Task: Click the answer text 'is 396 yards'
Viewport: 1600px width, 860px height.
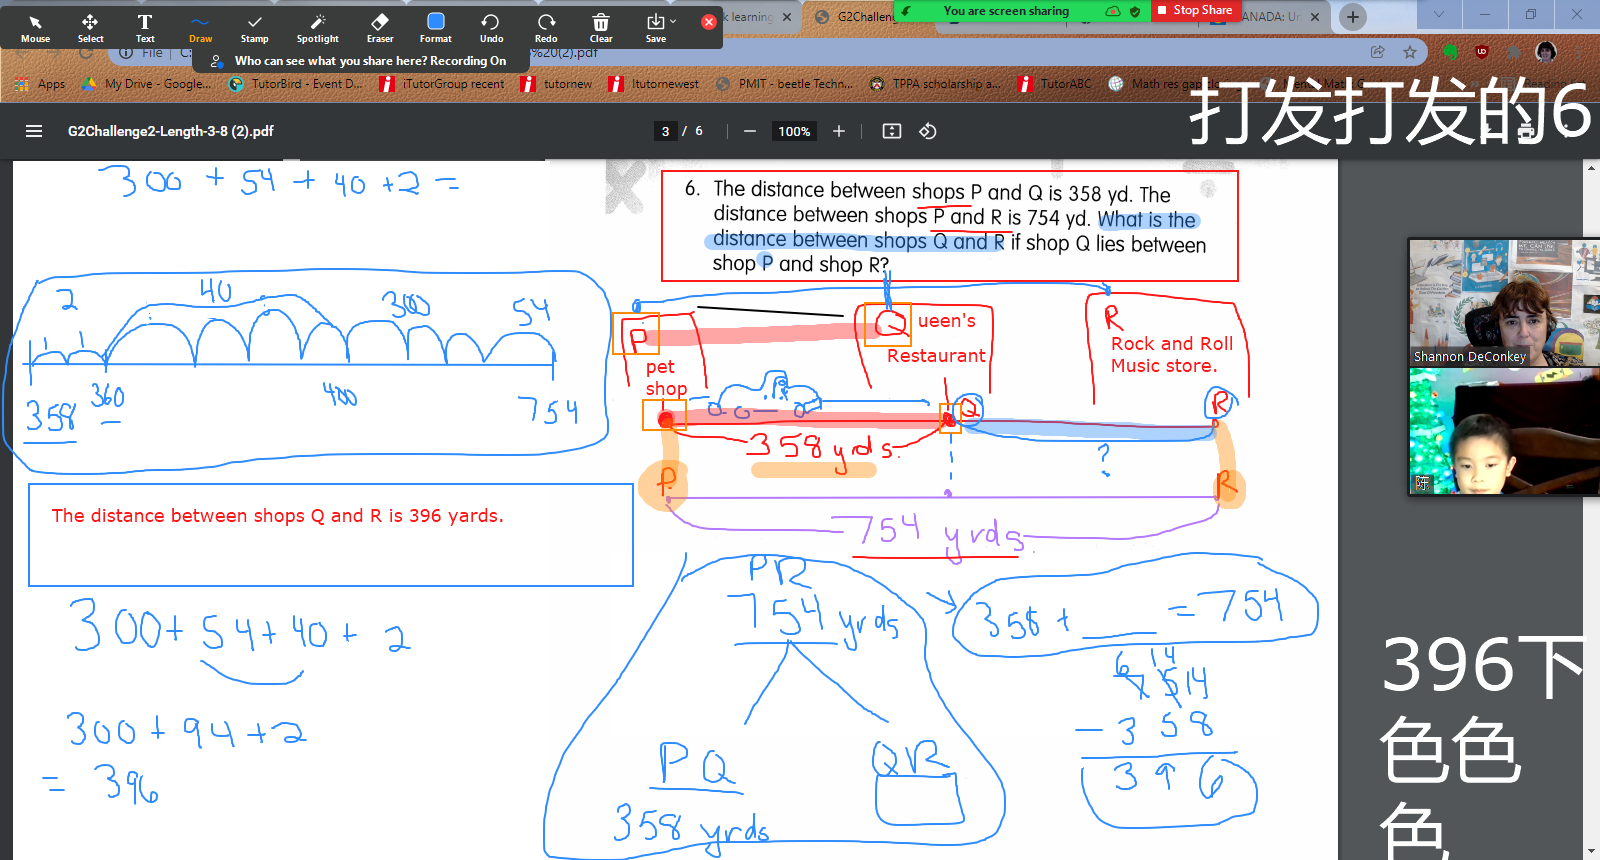Action: coord(445,516)
